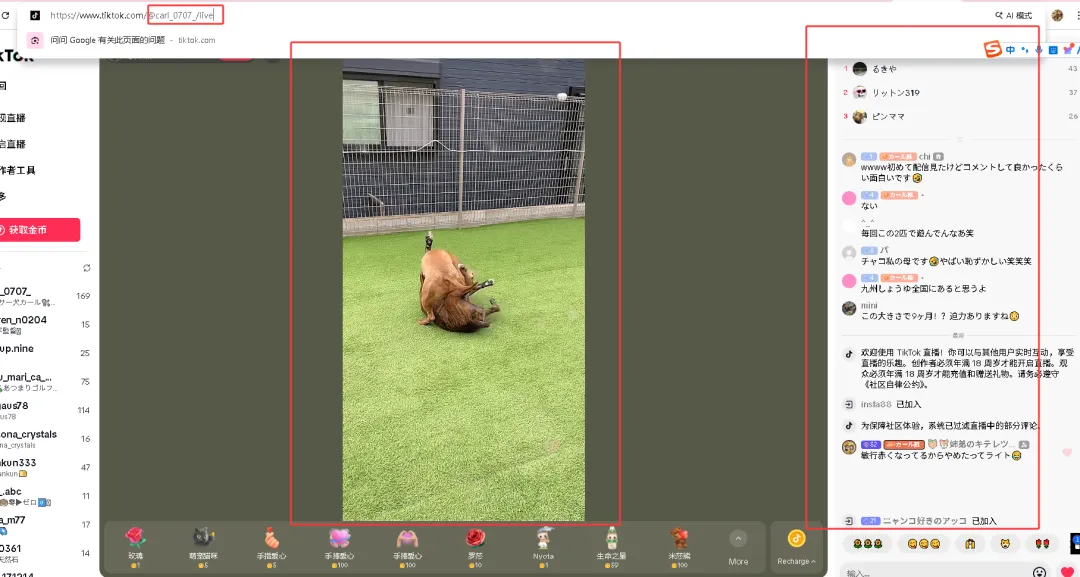Screen dimensions: 1080x577
Task: Expand the top viewers ranking list
Action: 959,138
